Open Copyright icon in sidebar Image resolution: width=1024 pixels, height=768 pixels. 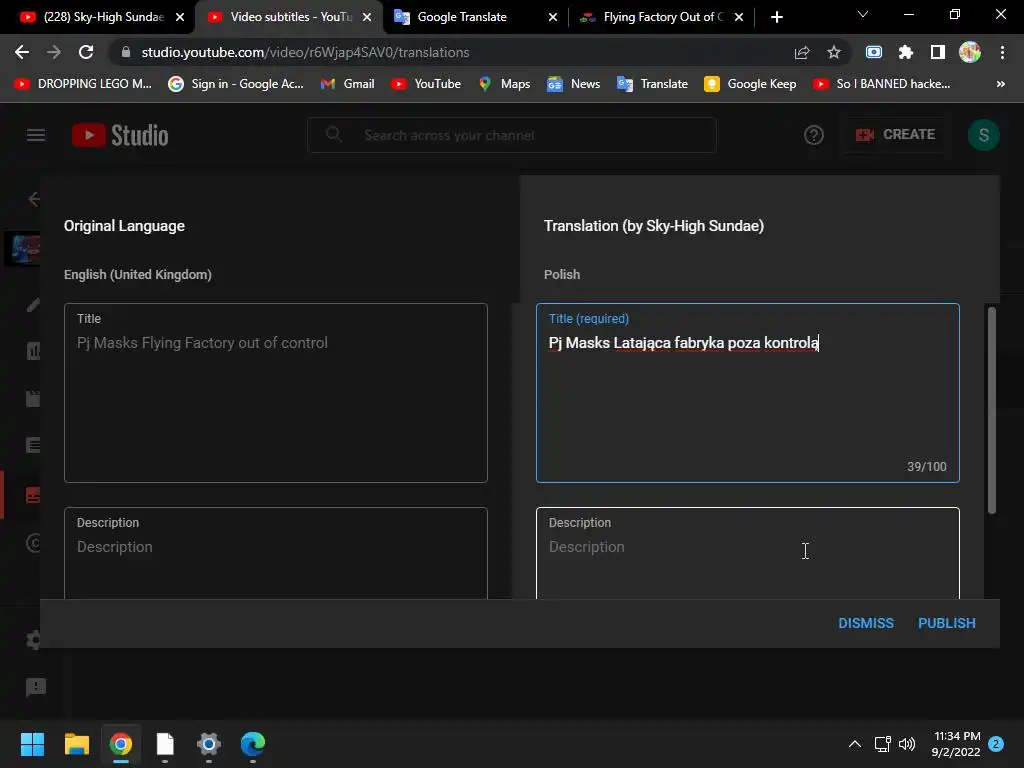(x=33, y=543)
